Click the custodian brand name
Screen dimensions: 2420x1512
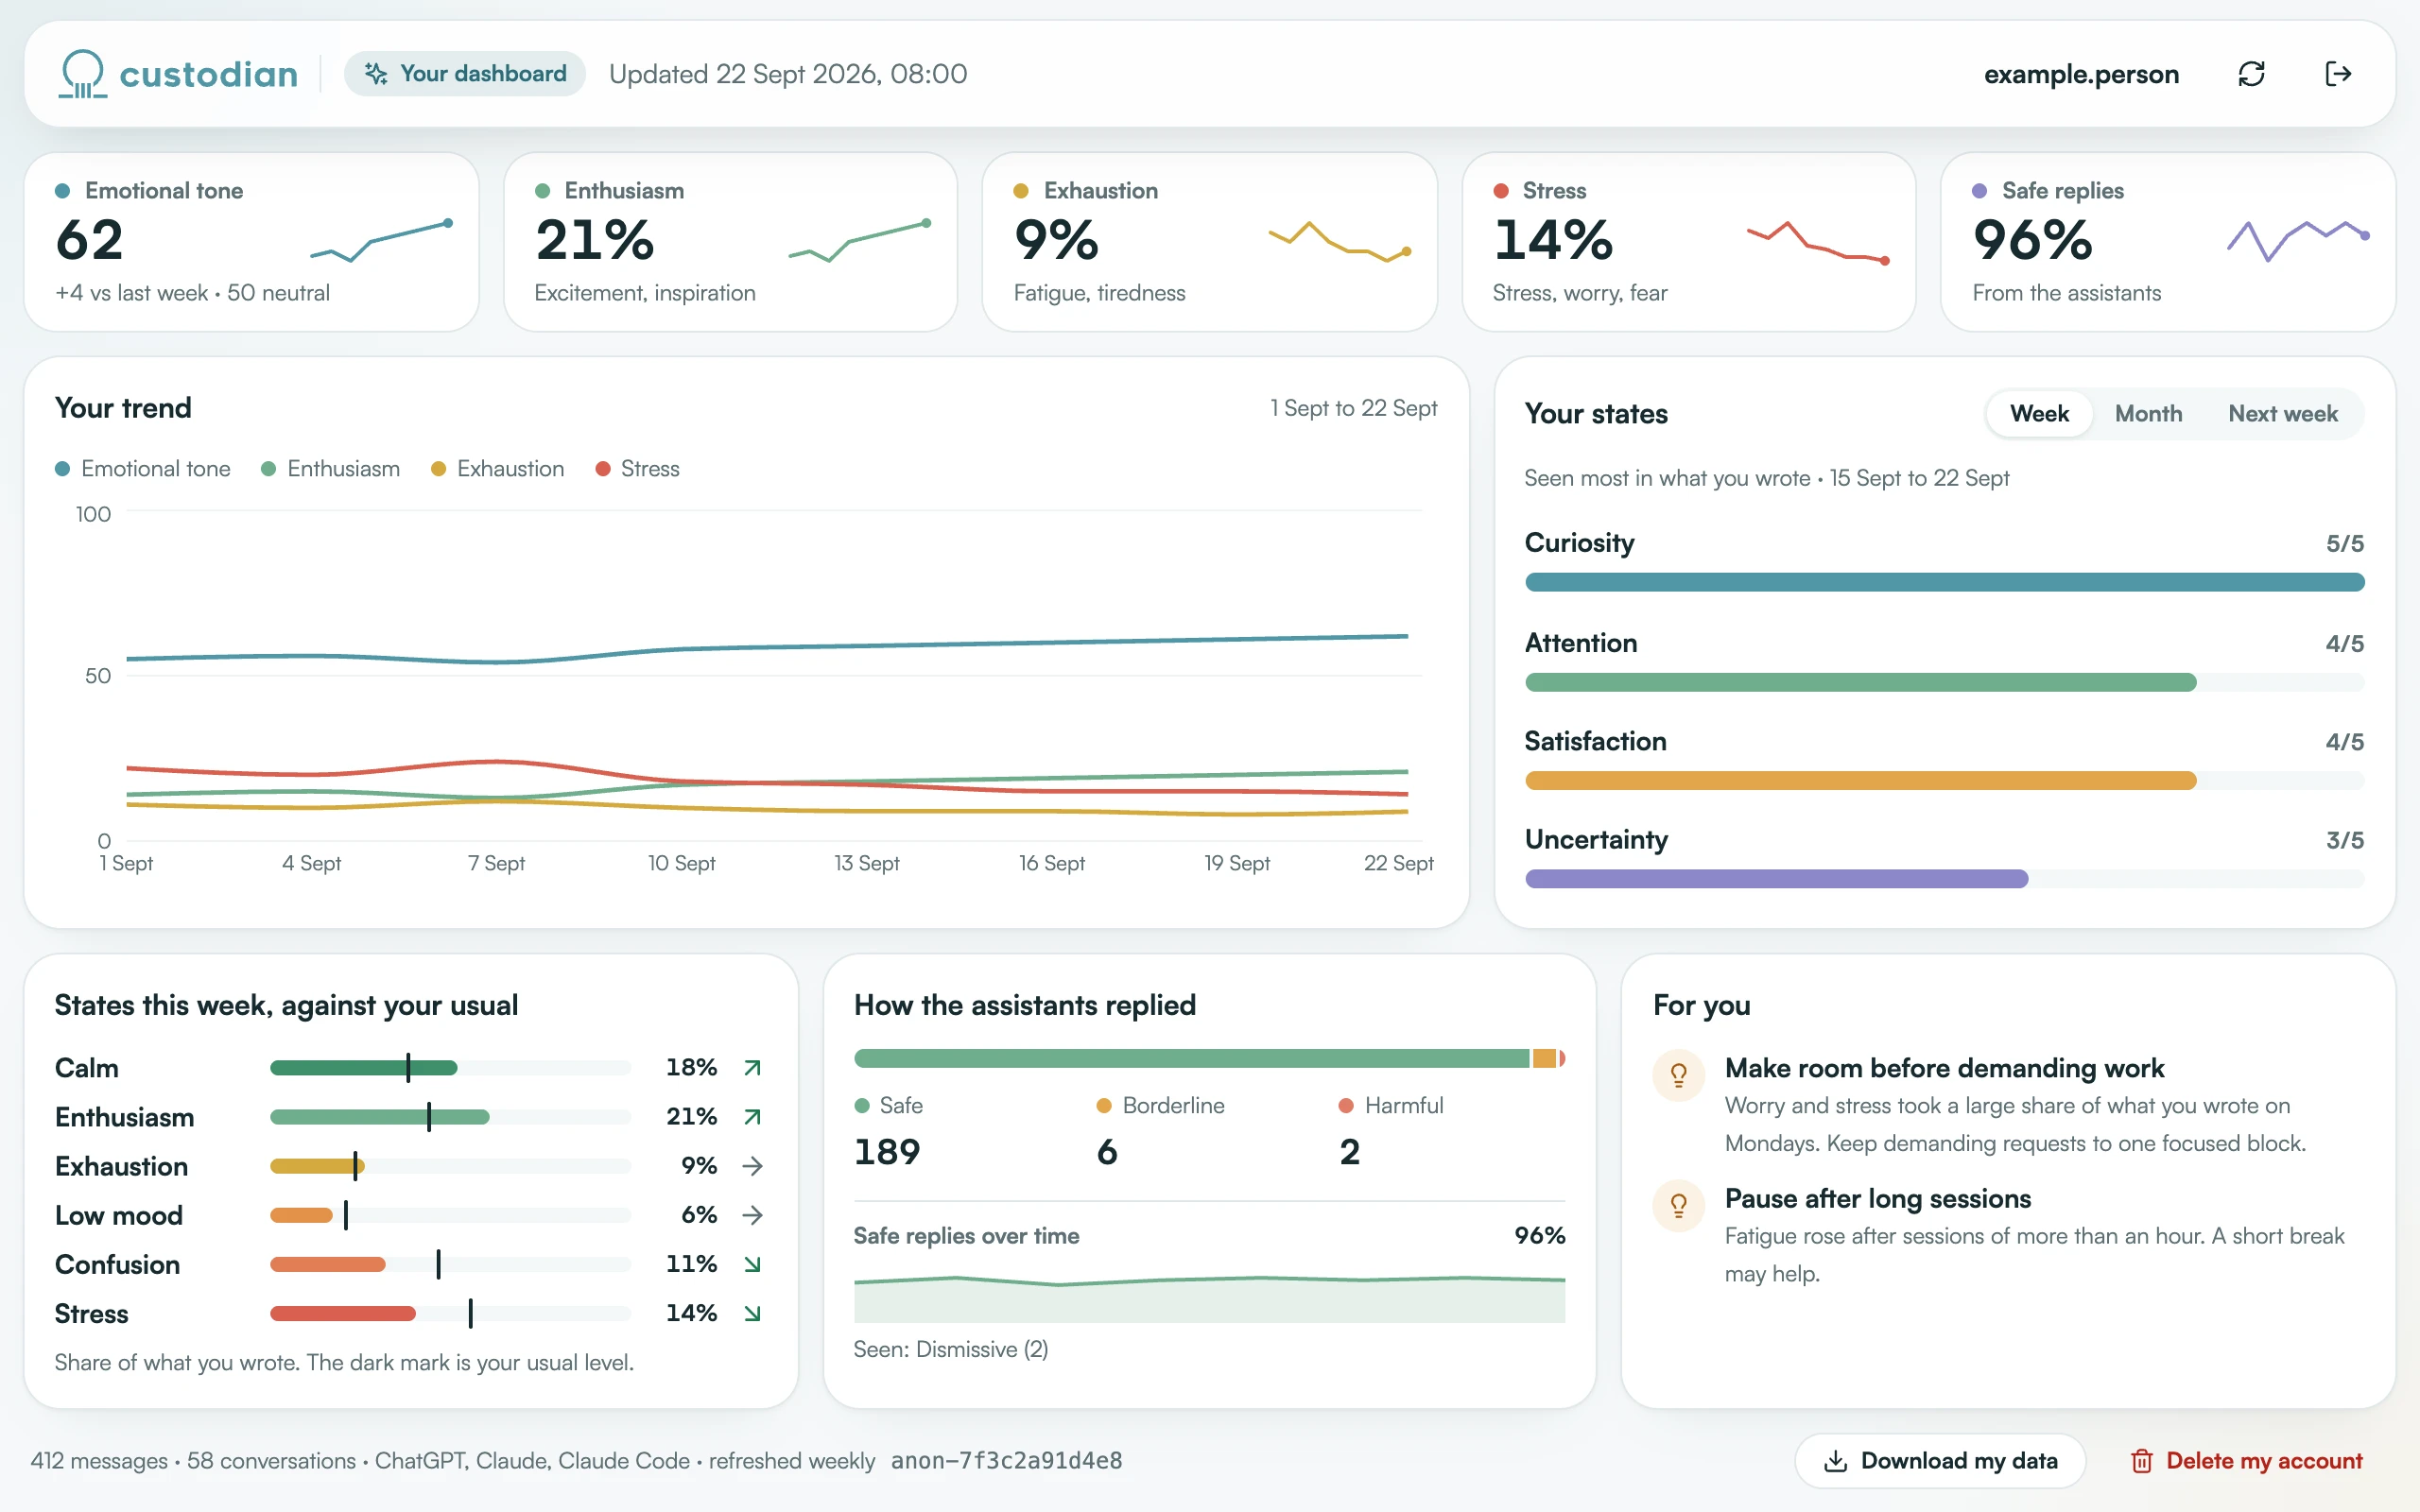(x=208, y=74)
